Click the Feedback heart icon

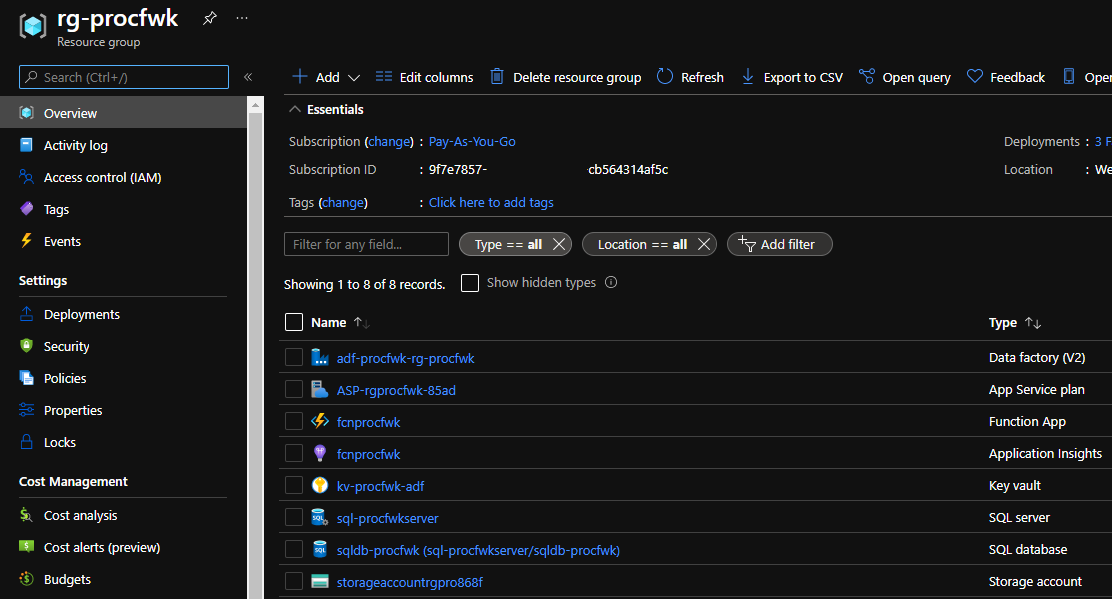[975, 77]
